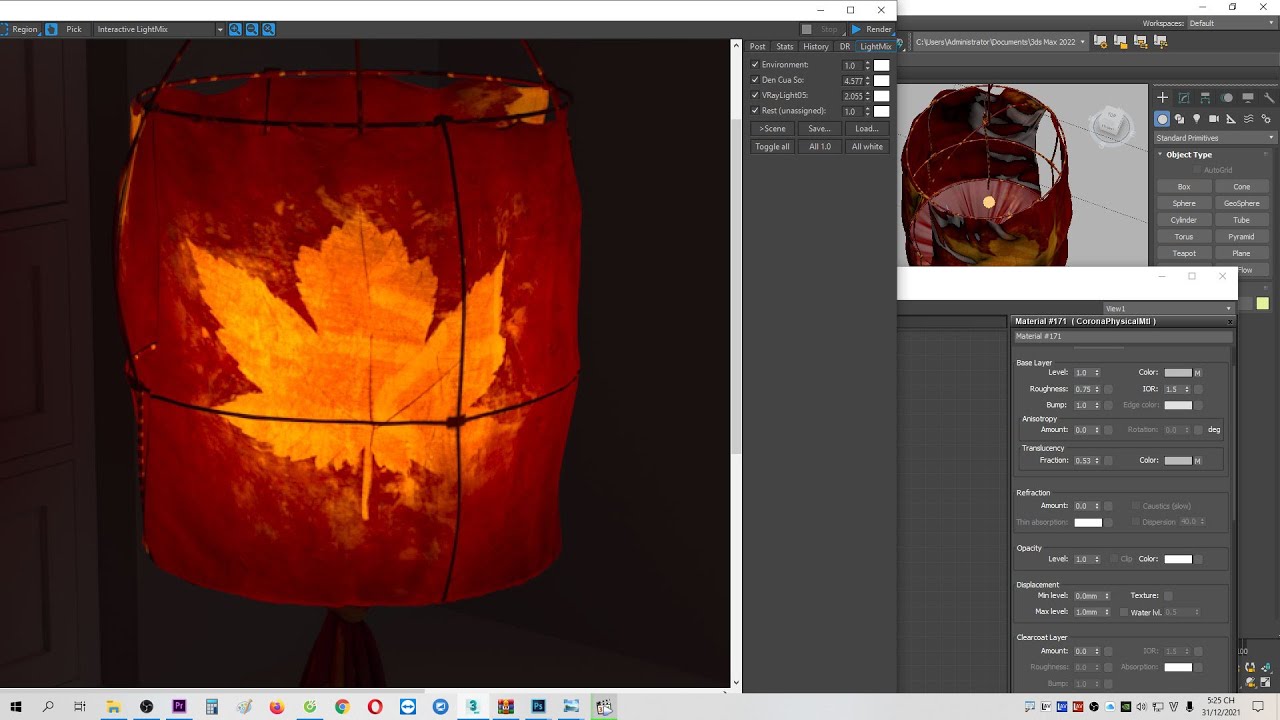Select the Helpers category icon

pos(1231,119)
